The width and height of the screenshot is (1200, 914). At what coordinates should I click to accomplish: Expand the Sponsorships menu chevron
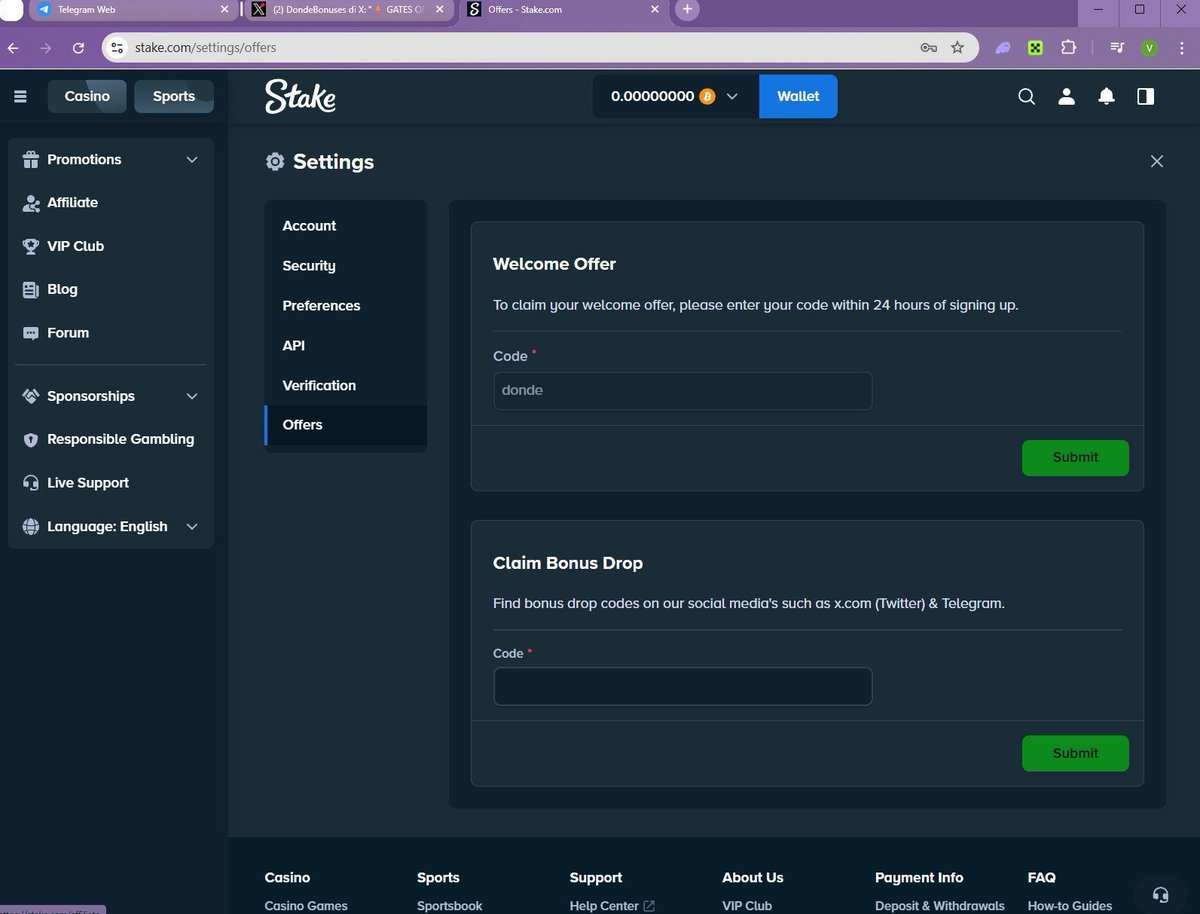pyautogui.click(x=192, y=396)
